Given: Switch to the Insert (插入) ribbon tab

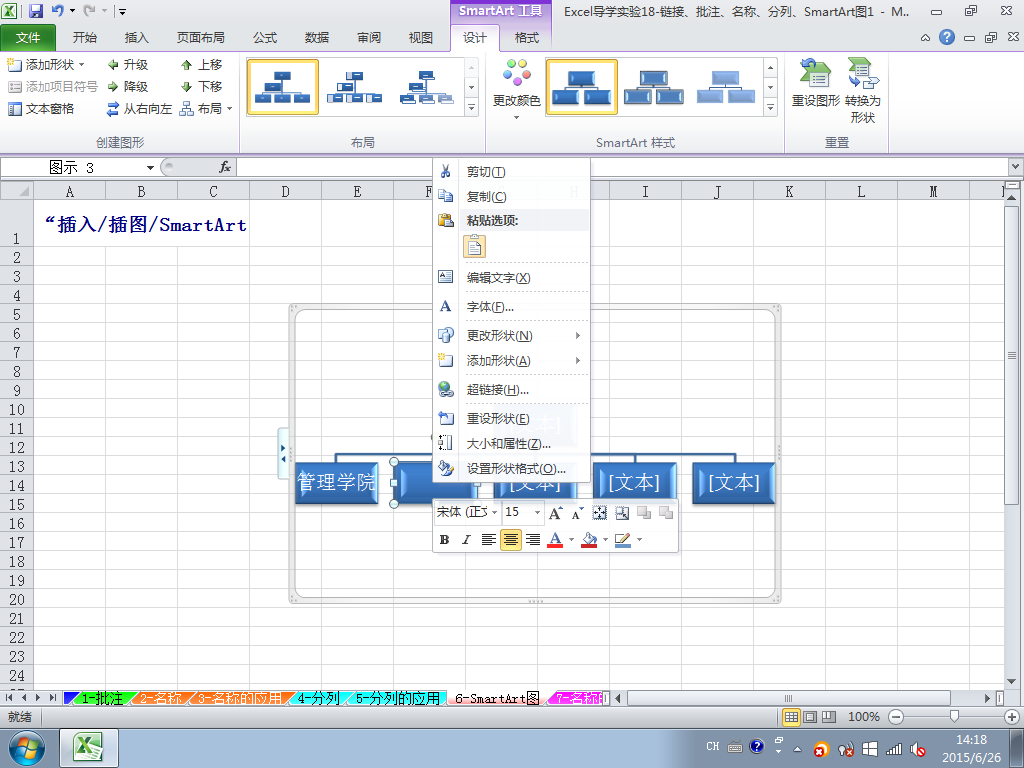Looking at the screenshot, I should [x=136, y=38].
